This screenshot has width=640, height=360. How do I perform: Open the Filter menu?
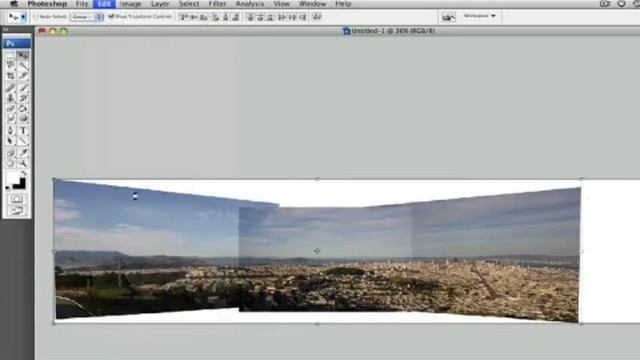218,4
